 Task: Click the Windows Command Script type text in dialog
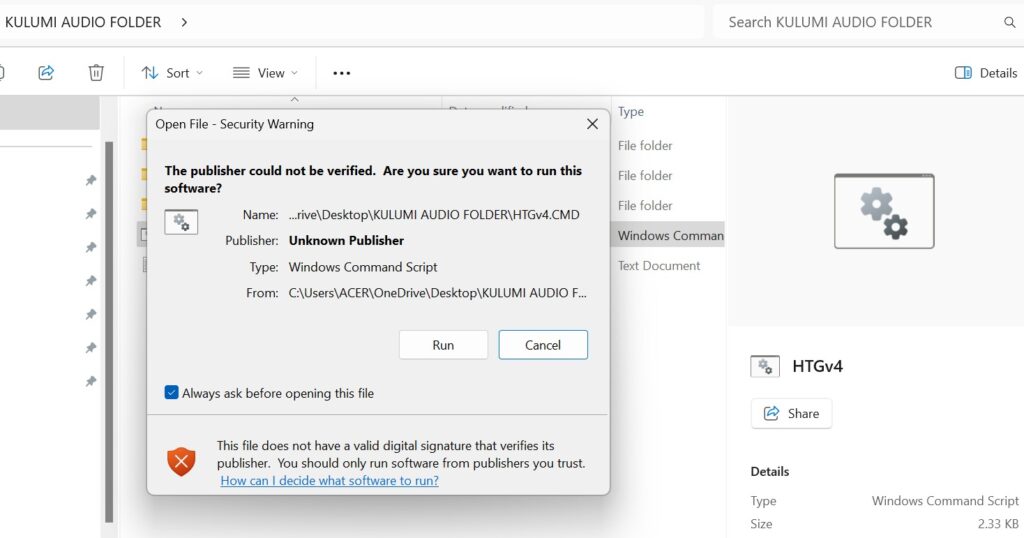362,267
